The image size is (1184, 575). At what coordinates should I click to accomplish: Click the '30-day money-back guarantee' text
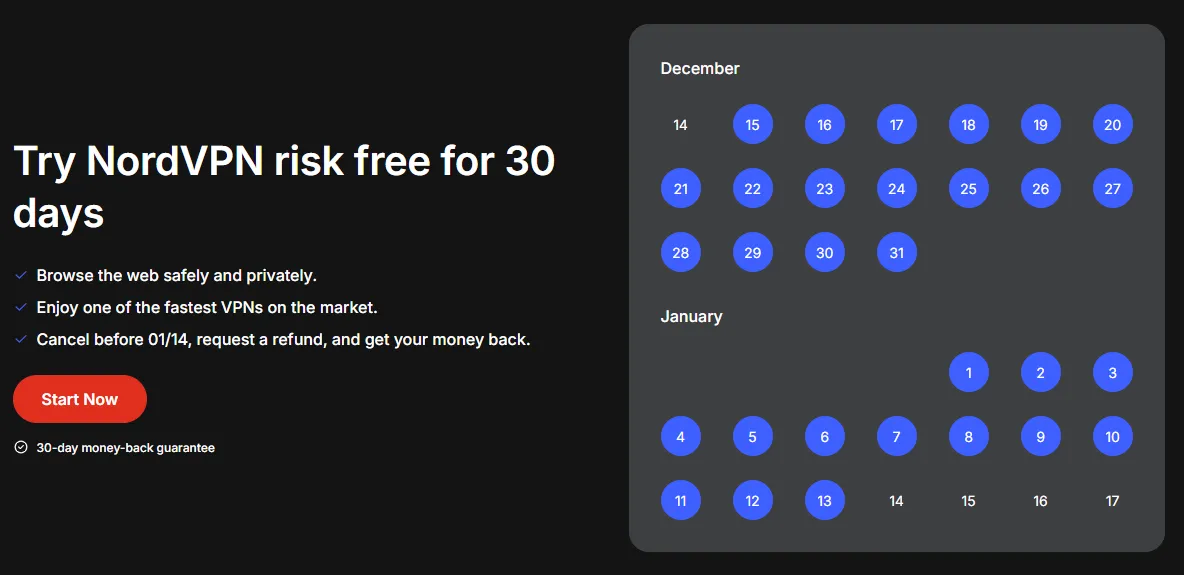pos(125,448)
